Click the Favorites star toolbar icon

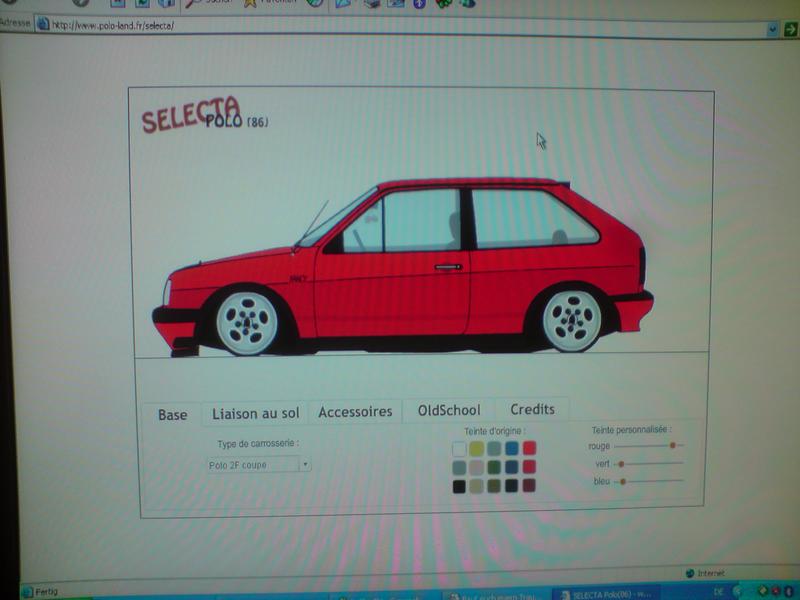pos(249,3)
